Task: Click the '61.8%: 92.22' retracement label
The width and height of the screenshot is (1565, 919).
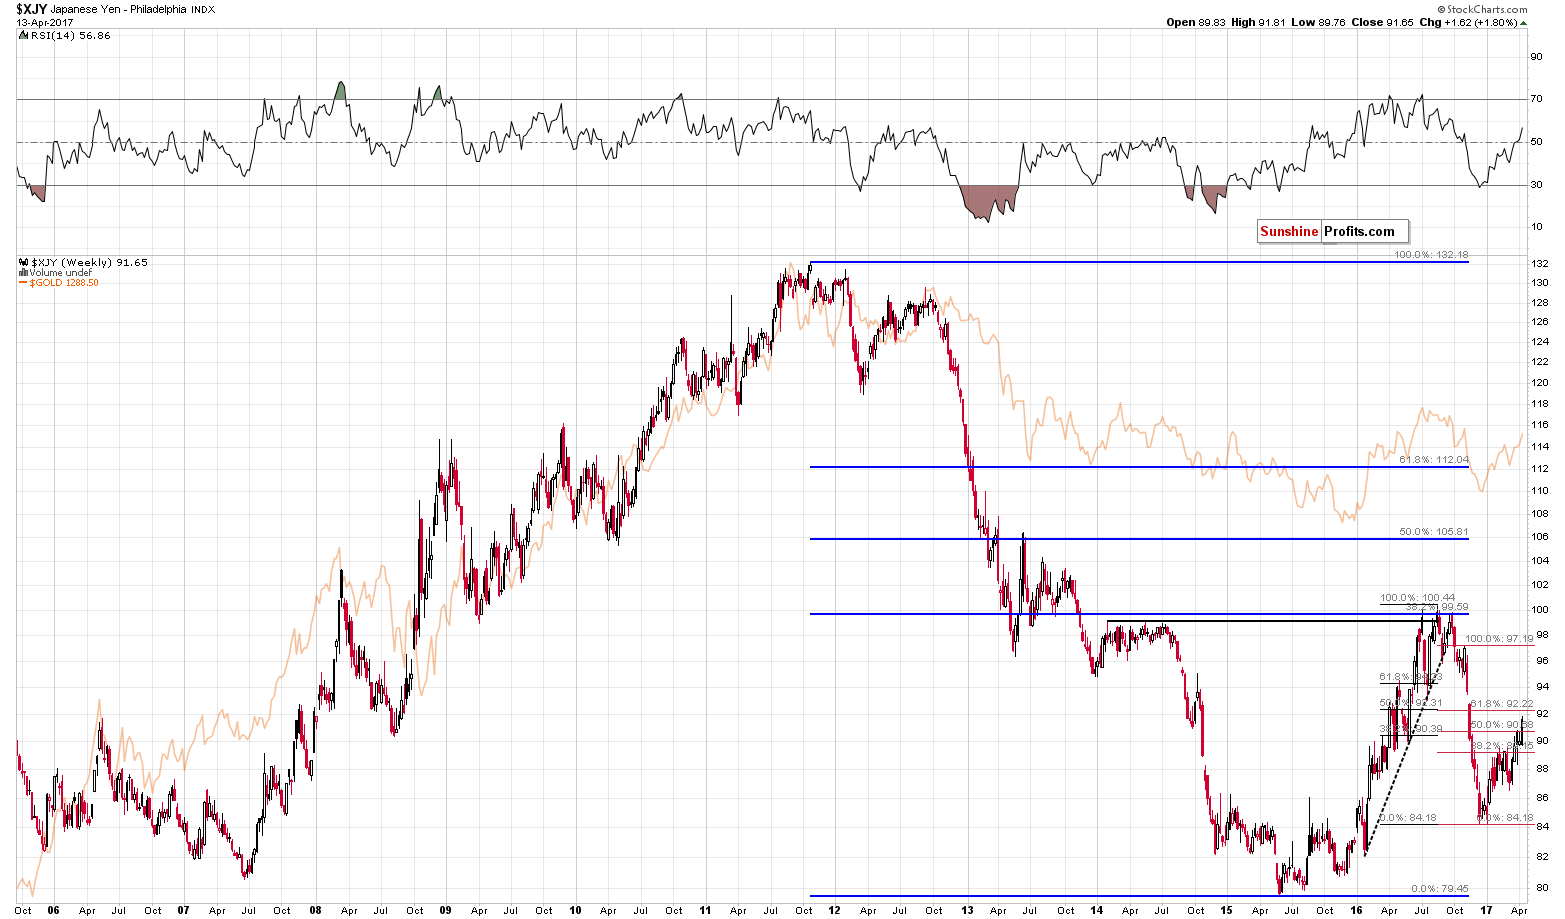Action: pyautogui.click(x=1502, y=704)
